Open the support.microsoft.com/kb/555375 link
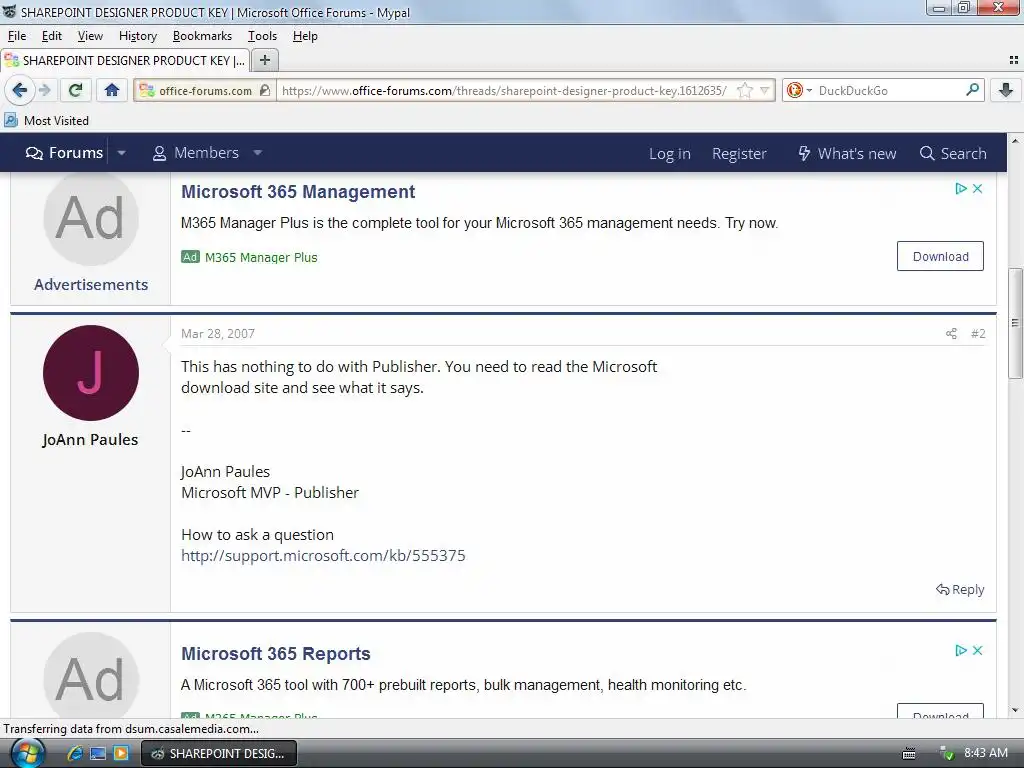This screenshot has width=1024, height=768. point(323,556)
